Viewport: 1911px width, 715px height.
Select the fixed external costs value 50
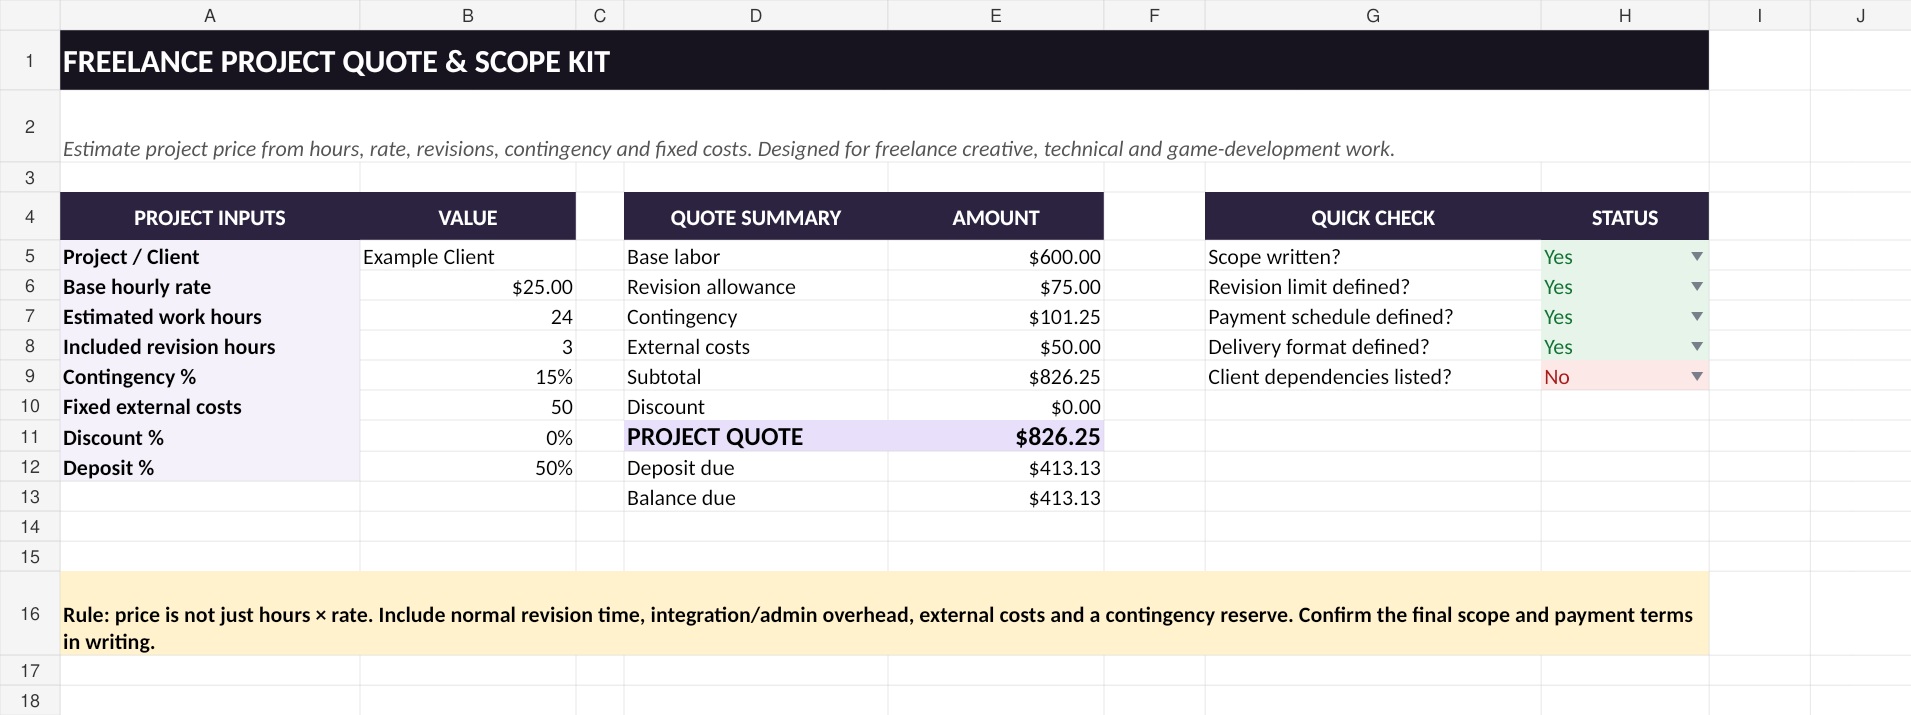pos(468,407)
